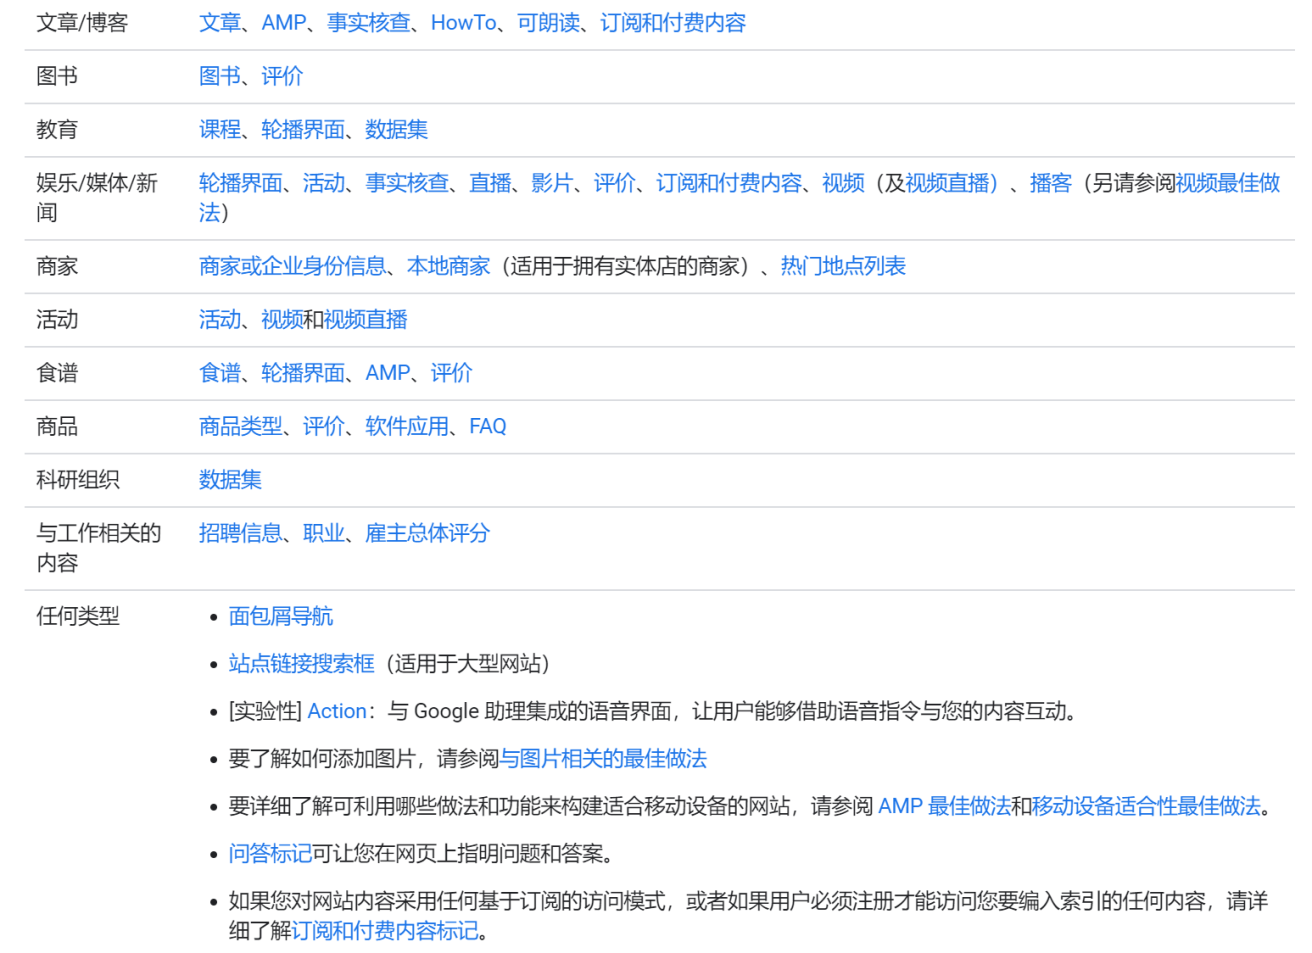
Task: Click 评价 in the 娱乐/媒体/新闻 row
Action: coord(614,183)
